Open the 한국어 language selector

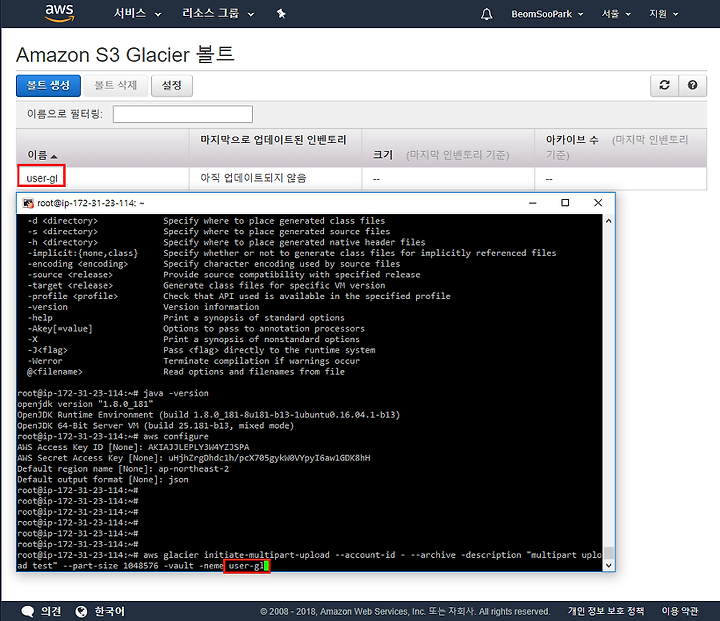coord(109,611)
